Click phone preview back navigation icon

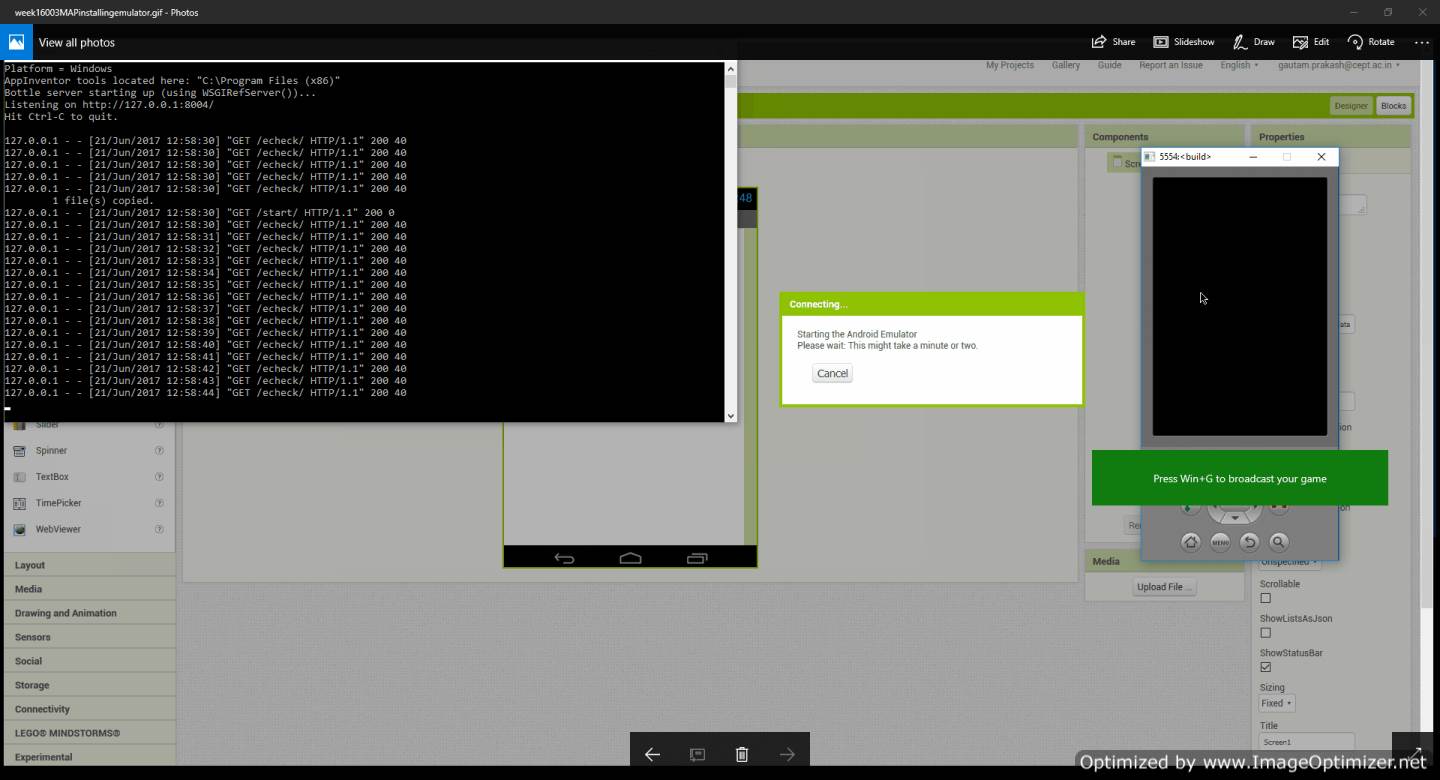[564, 558]
